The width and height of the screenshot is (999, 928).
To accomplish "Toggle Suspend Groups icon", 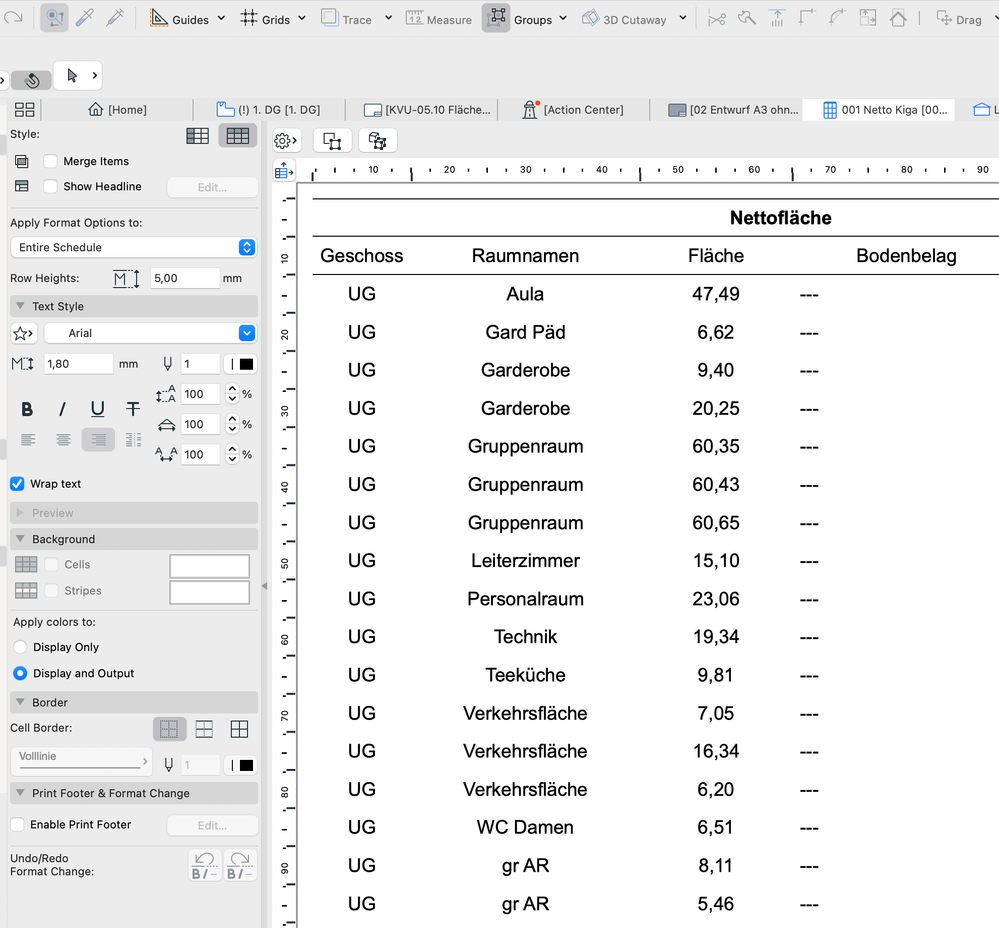I will [x=496, y=18].
